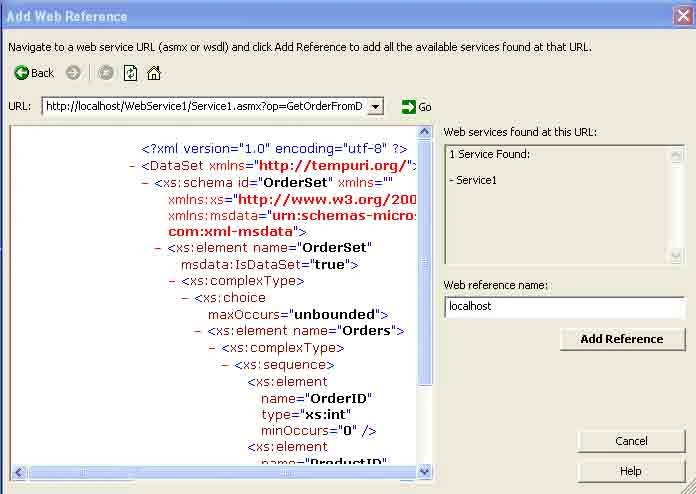Viewport: 696px width, 494px height.
Task: Click the Cancel button
Action: click(x=631, y=441)
